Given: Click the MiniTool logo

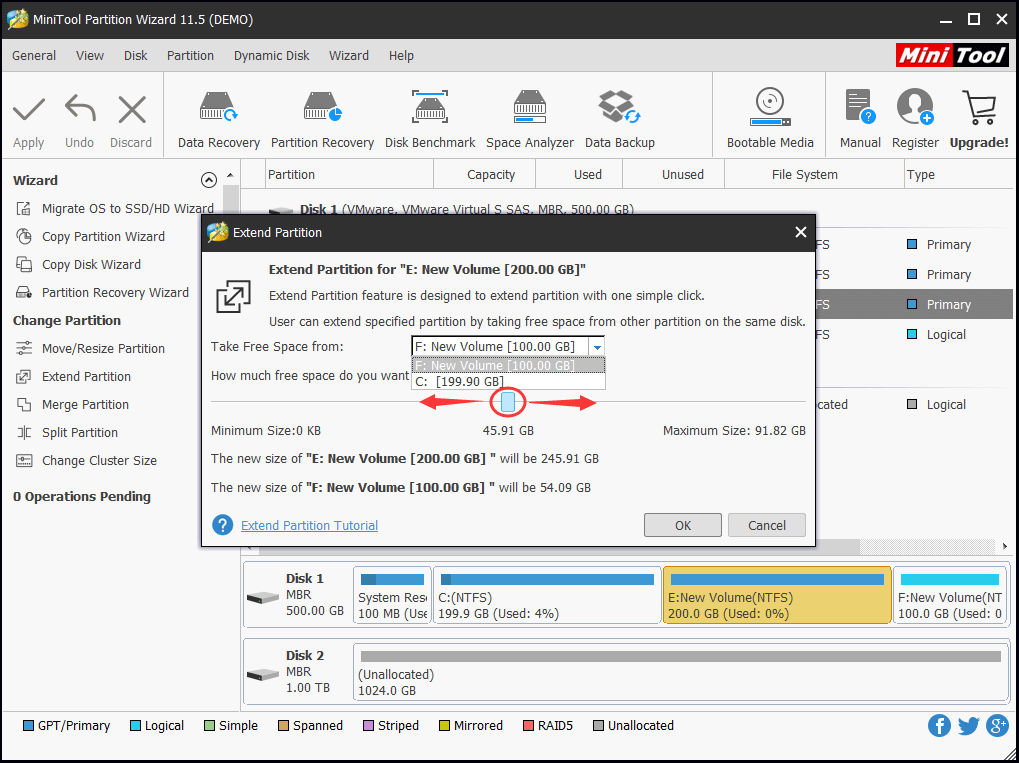Looking at the screenshot, I should 953,56.
